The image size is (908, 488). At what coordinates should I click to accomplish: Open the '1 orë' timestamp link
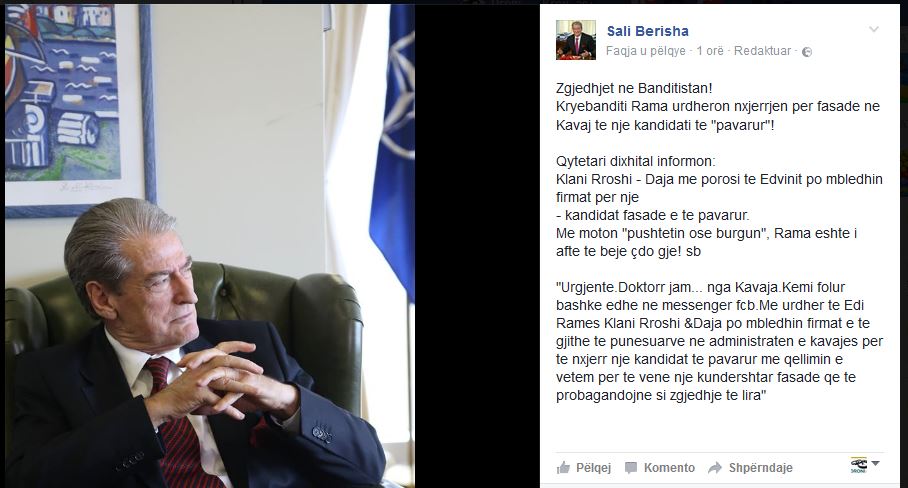pyautogui.click(x=710, y=51)
